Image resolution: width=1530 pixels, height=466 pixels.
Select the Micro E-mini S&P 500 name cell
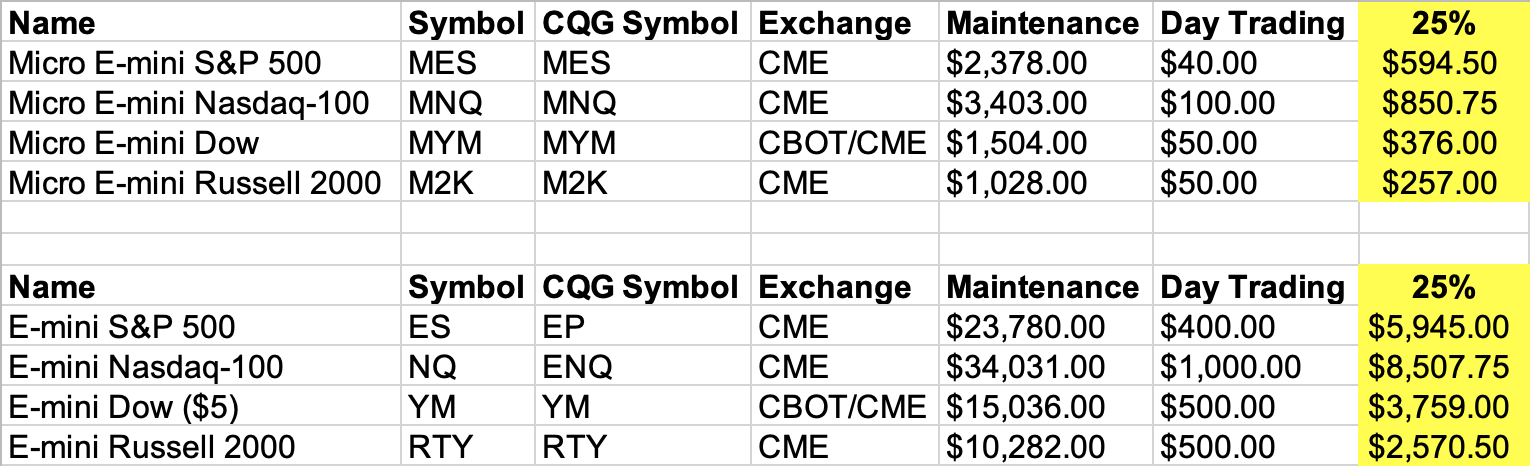(165, 64)
